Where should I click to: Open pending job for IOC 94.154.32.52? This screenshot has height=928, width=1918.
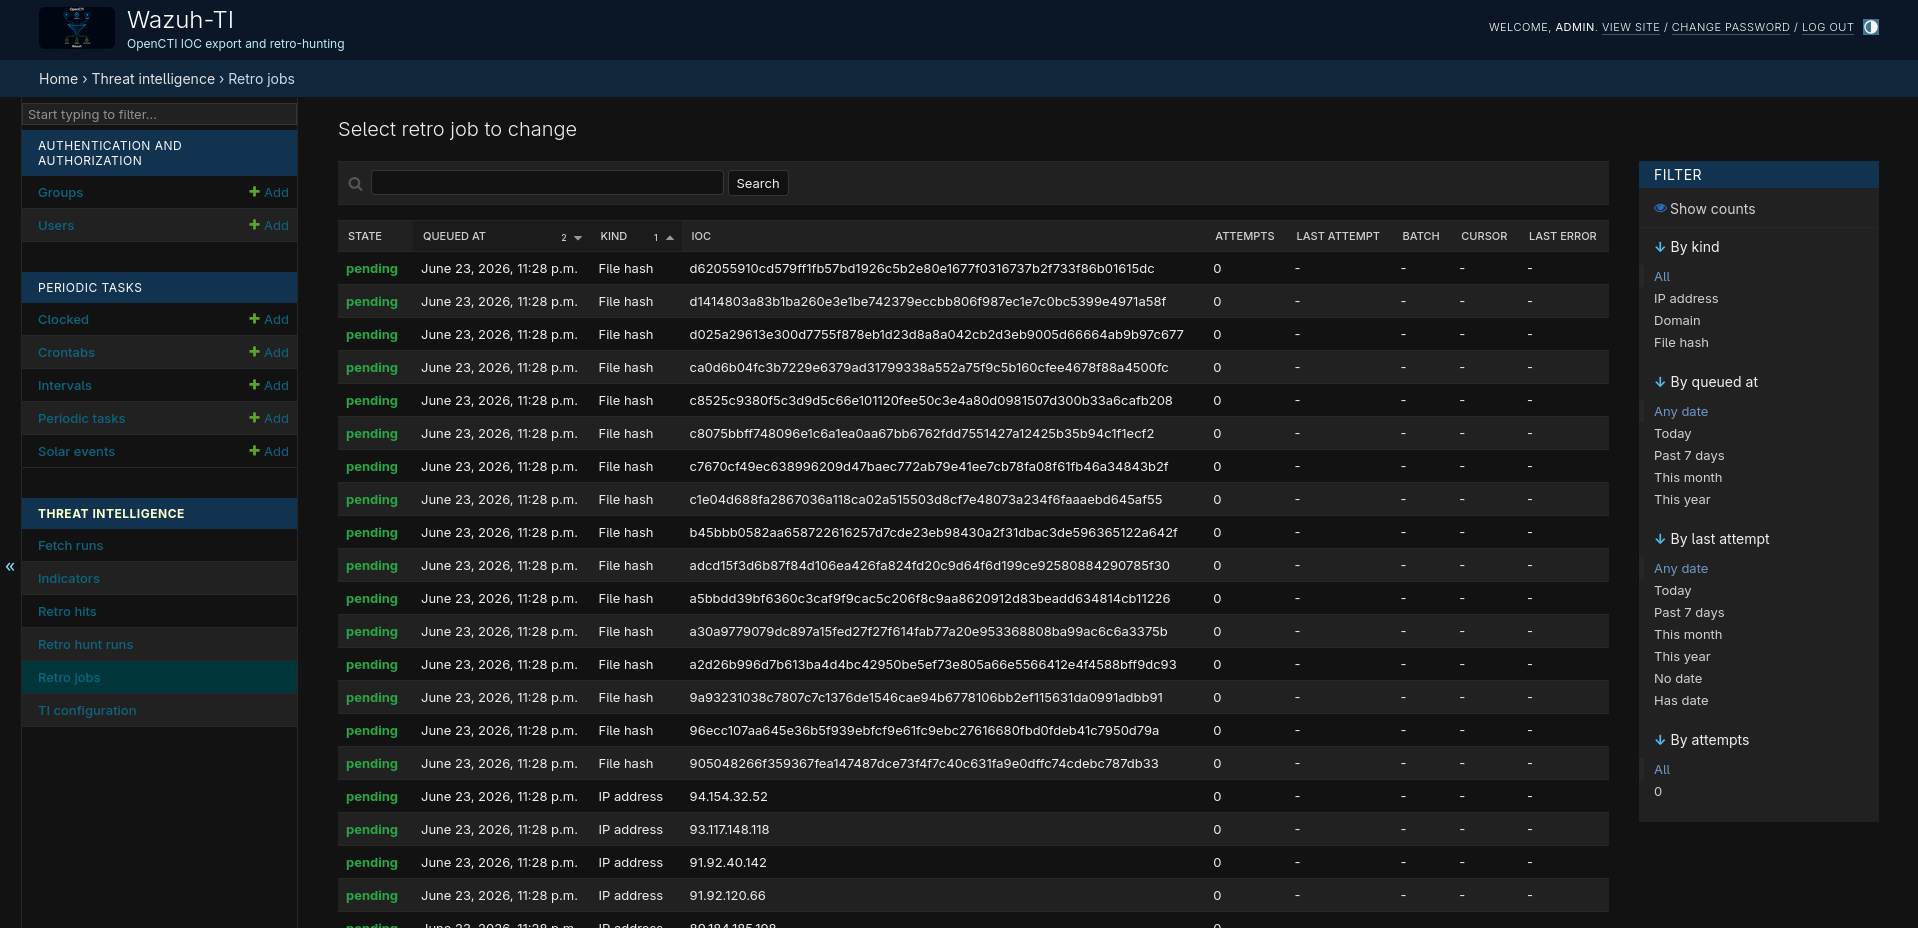(372, 797)
